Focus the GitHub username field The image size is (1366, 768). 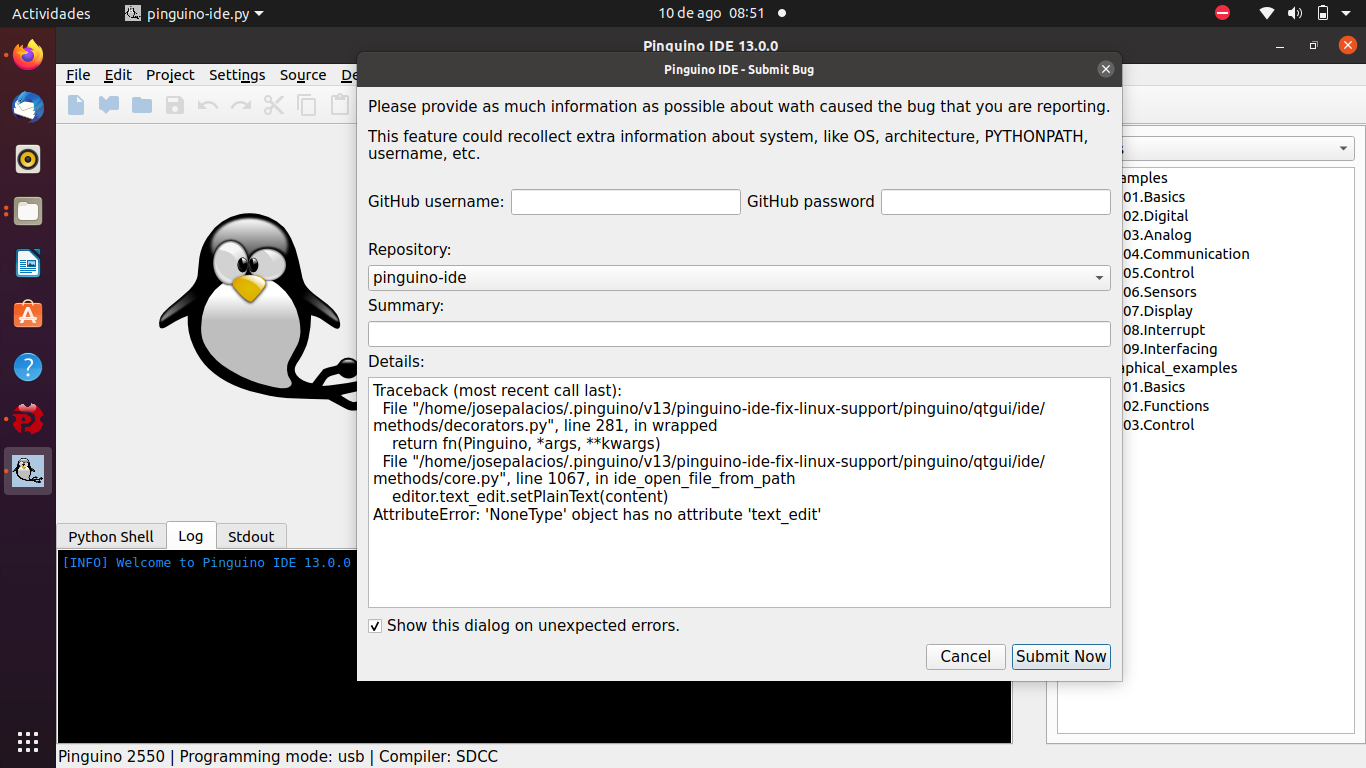pos(626,202)
